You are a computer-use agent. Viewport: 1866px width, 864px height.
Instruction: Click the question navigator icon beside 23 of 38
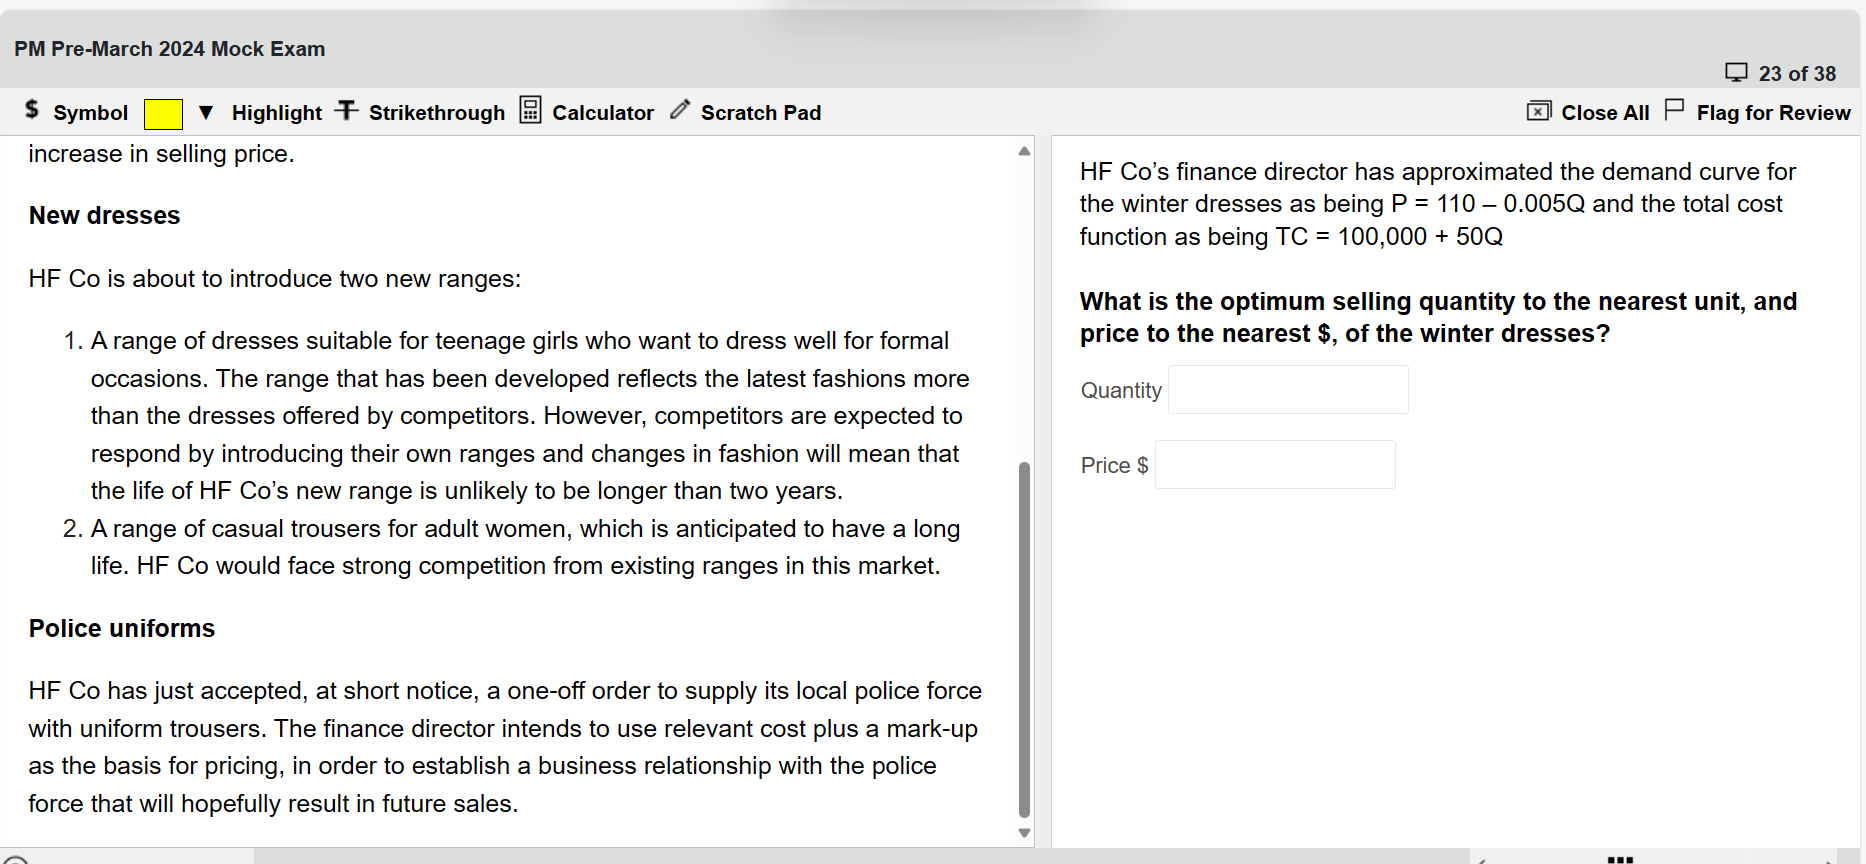tap(1736, 73)
